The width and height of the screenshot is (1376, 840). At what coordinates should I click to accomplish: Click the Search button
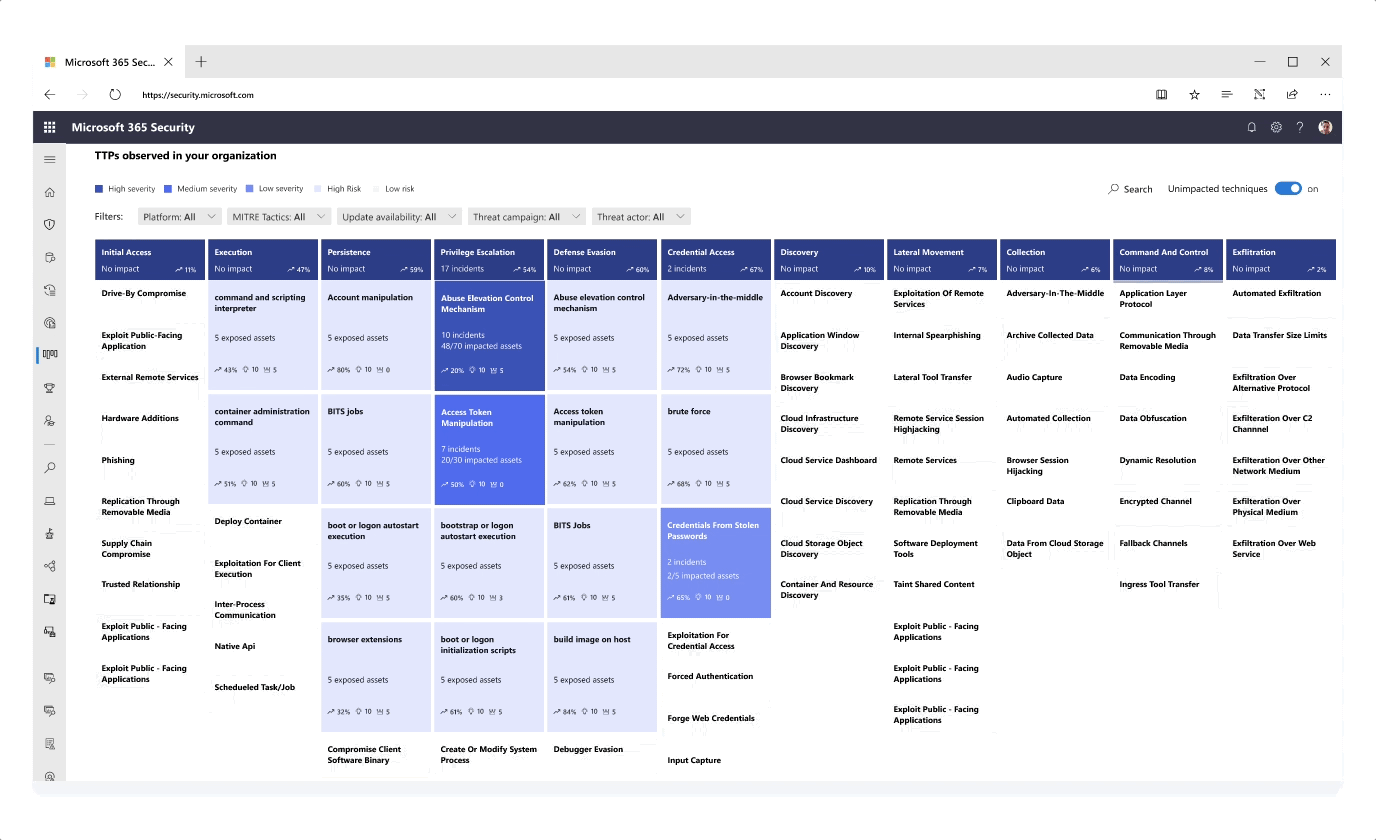(1130, 189)
